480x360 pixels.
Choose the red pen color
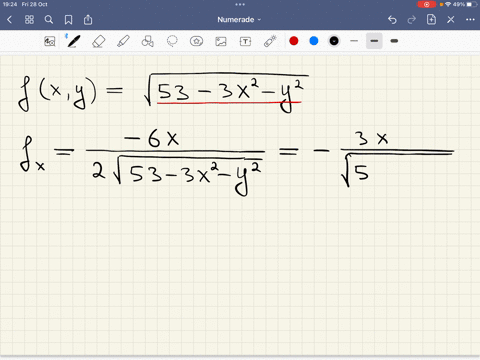tap(294, 41)
